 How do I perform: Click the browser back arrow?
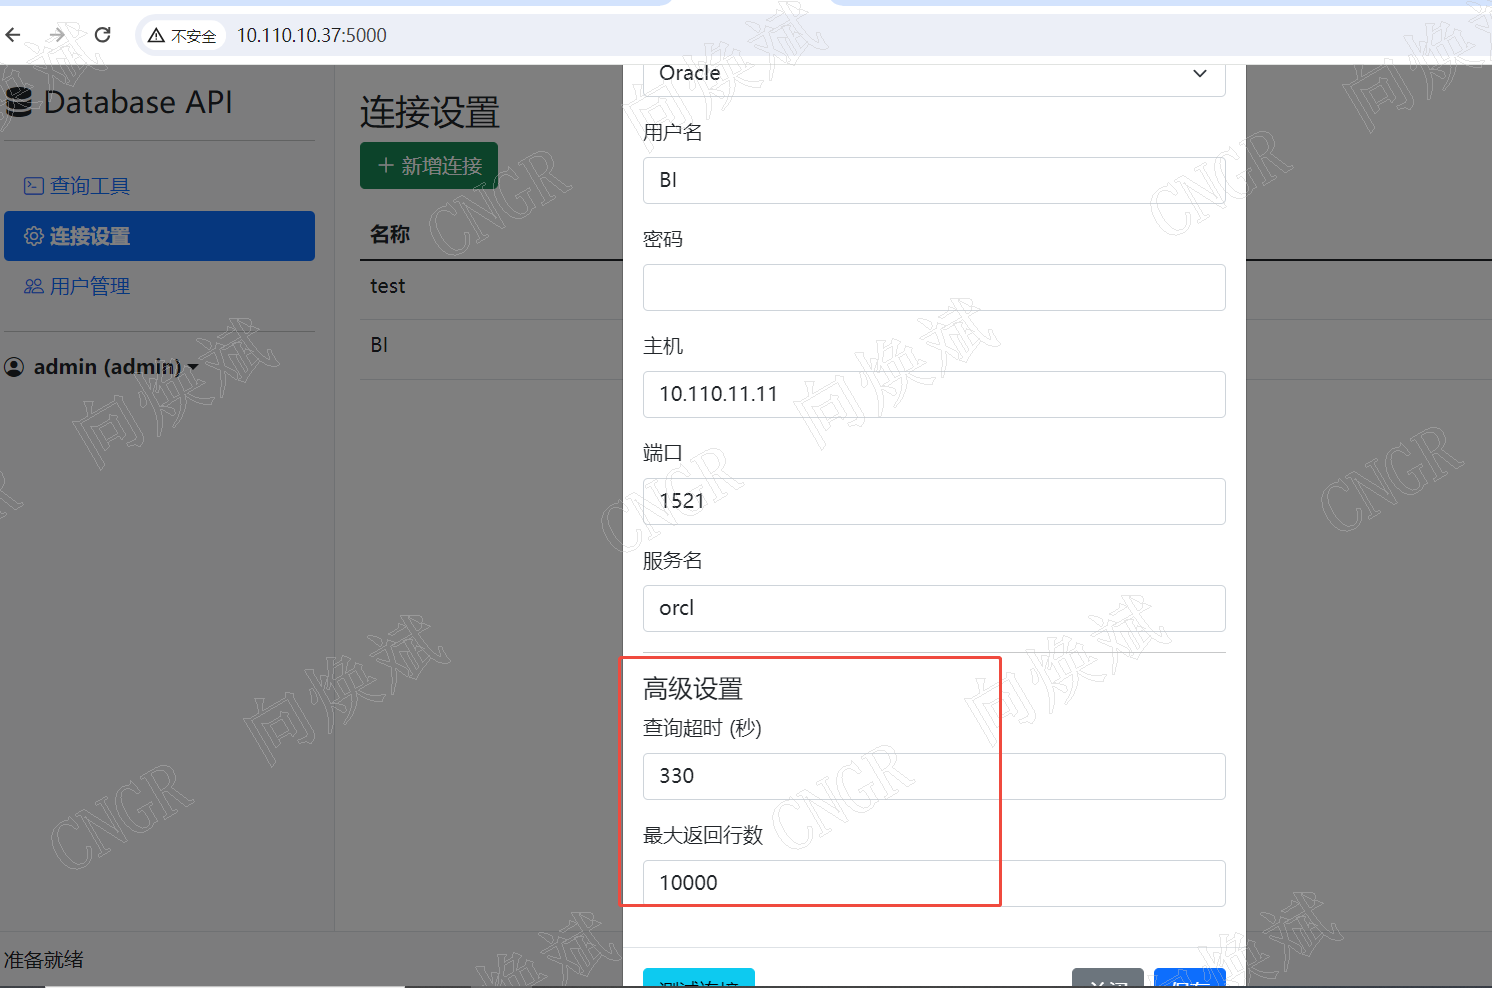pos(12,34)
